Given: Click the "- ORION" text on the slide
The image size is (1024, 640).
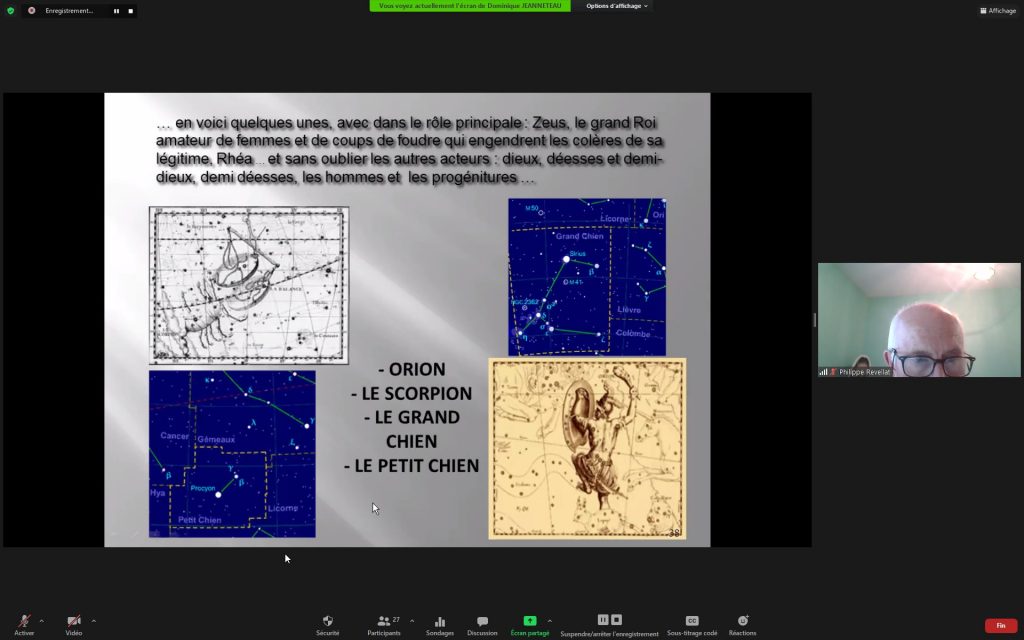Looking at the screenshot, I should 411,370.
